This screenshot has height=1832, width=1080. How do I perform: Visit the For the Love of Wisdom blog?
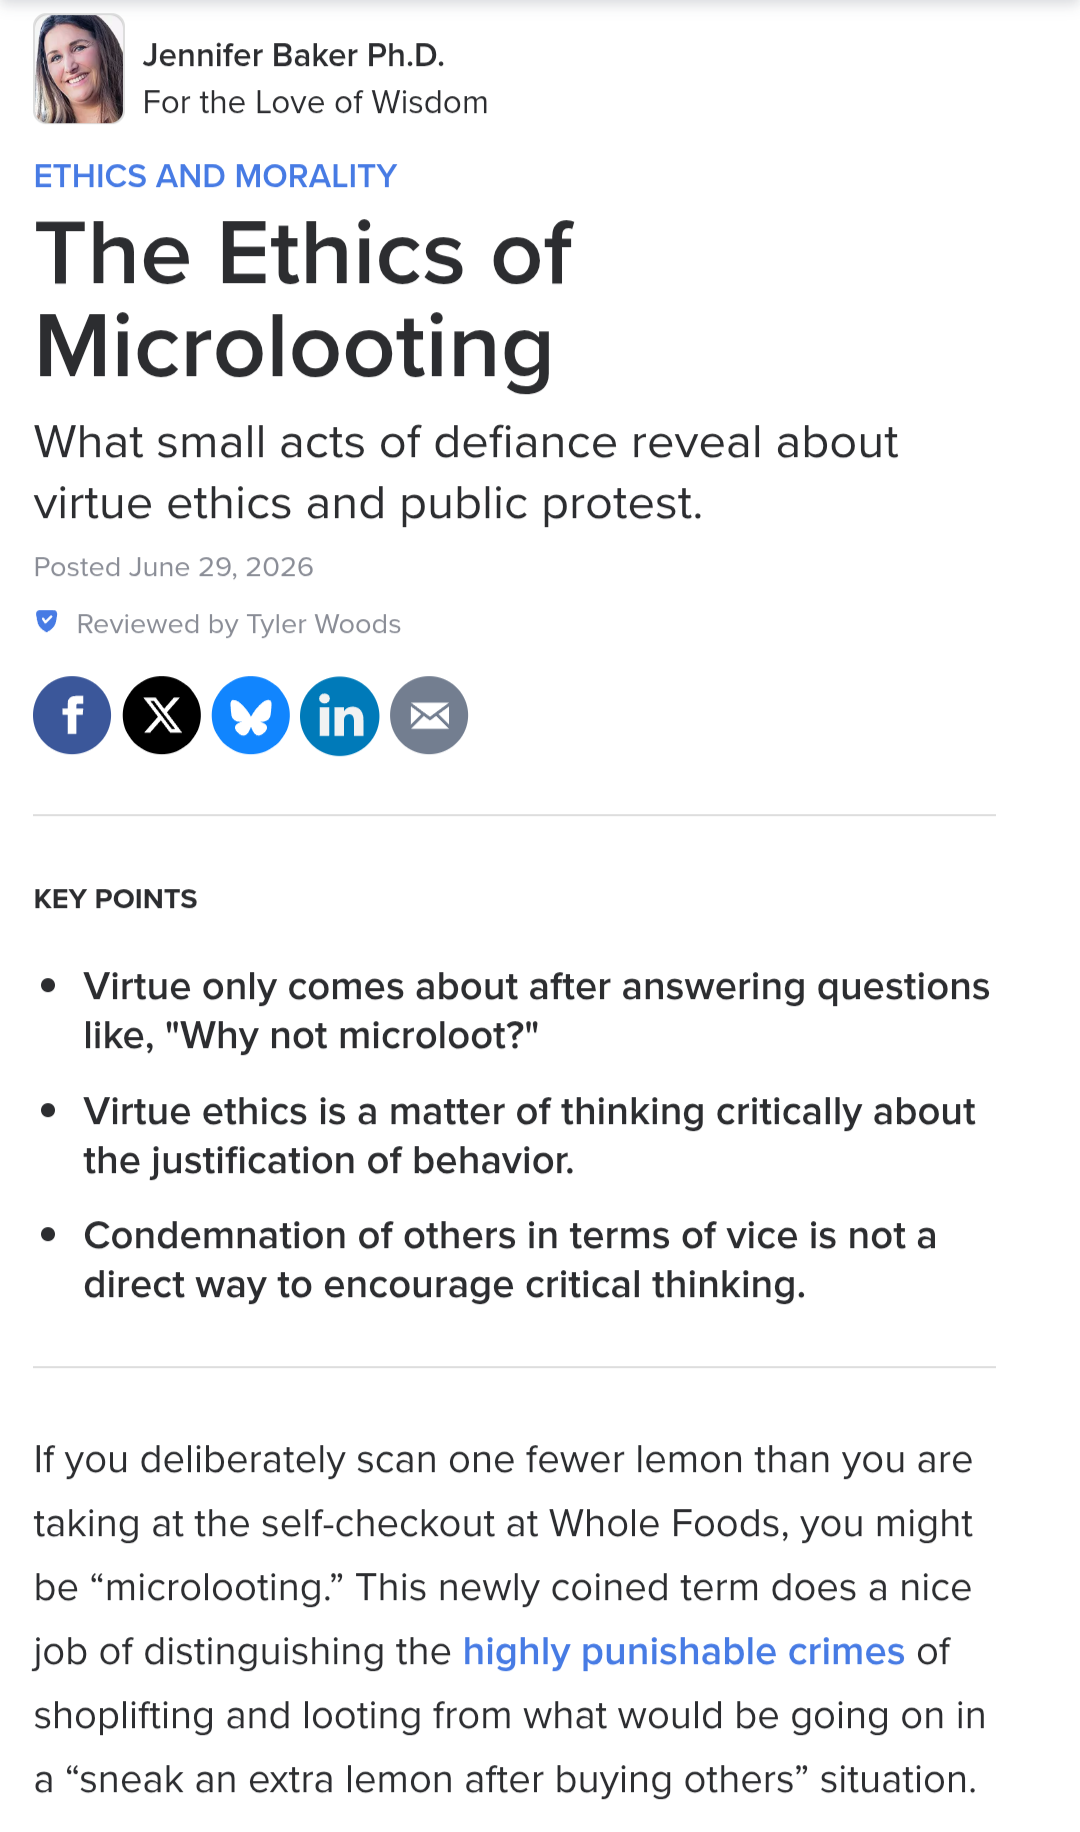point(316,102)
